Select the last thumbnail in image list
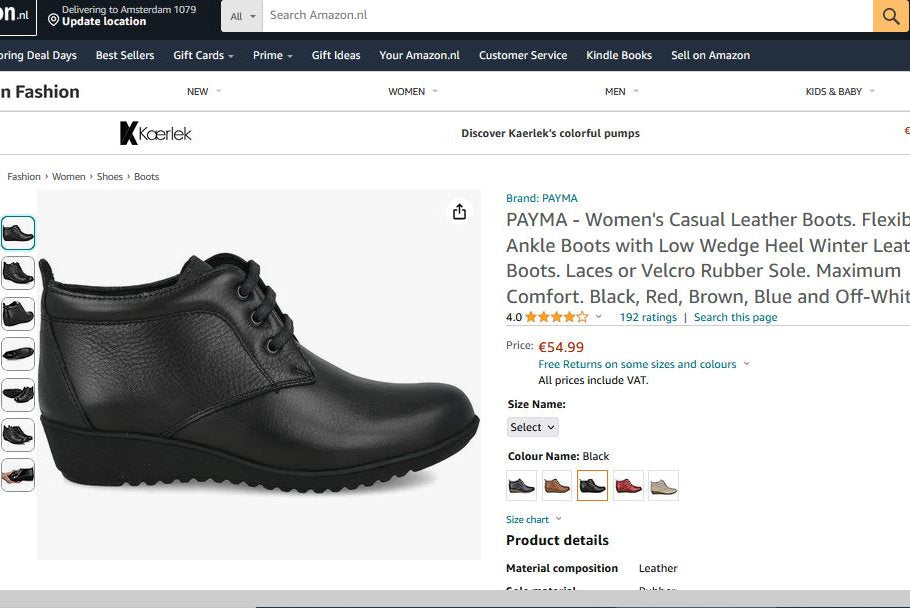The image size is (910, 608). click(x=18, y=475)
